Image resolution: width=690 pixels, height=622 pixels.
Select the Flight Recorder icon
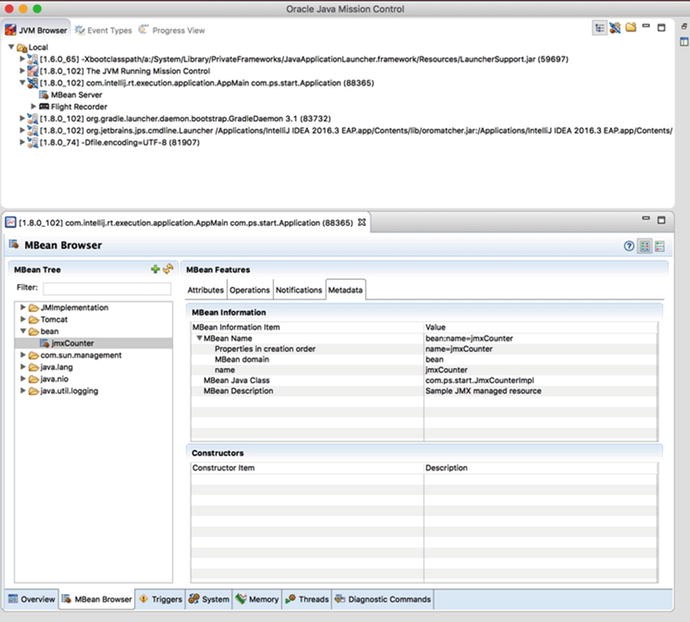pos(44,107)
